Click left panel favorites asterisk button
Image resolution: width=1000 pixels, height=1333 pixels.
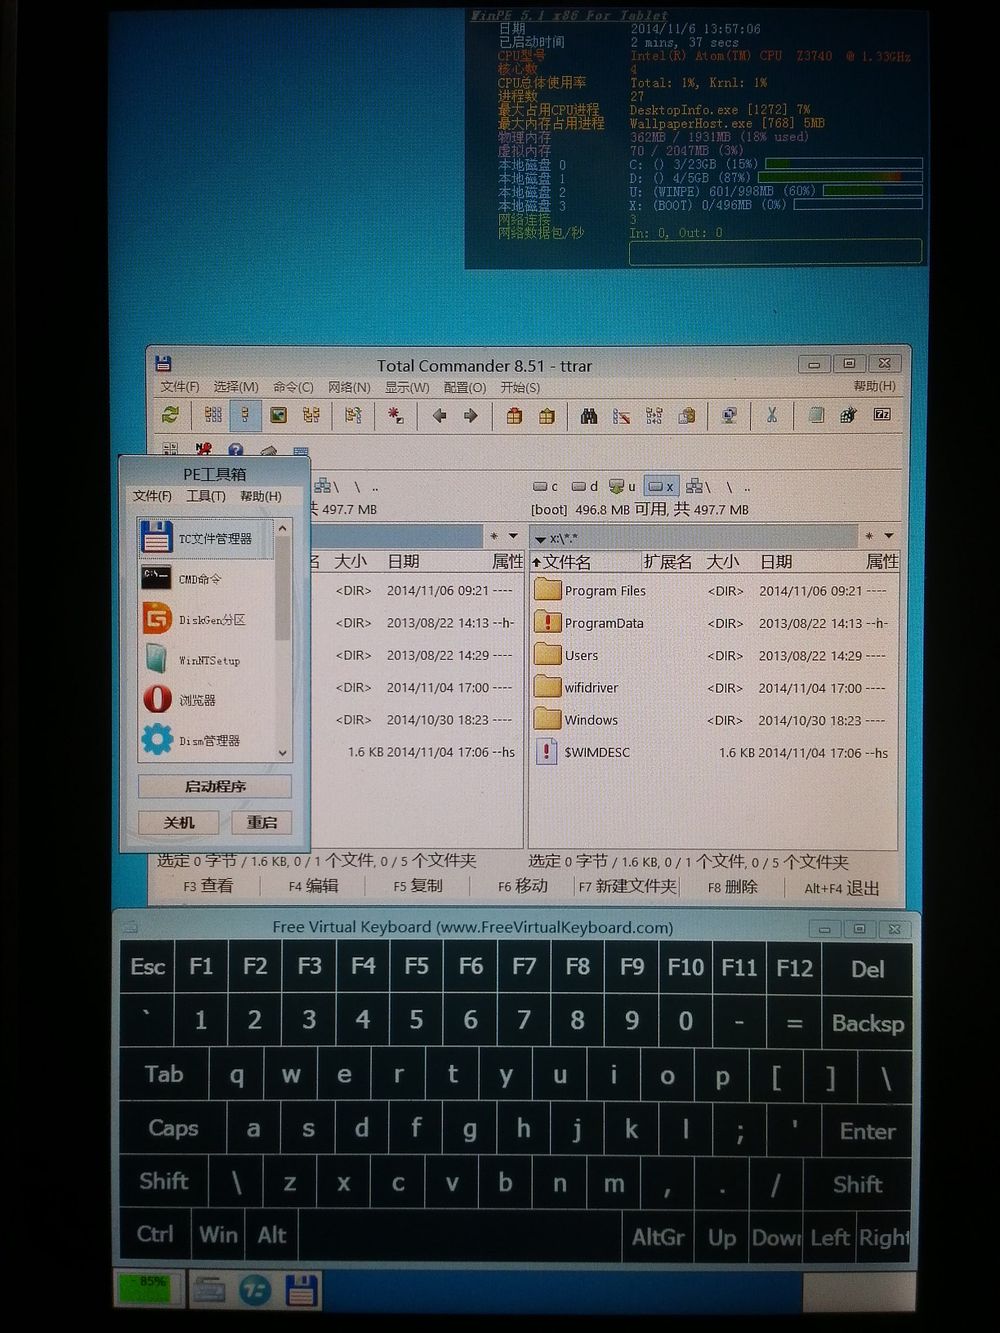494,536
